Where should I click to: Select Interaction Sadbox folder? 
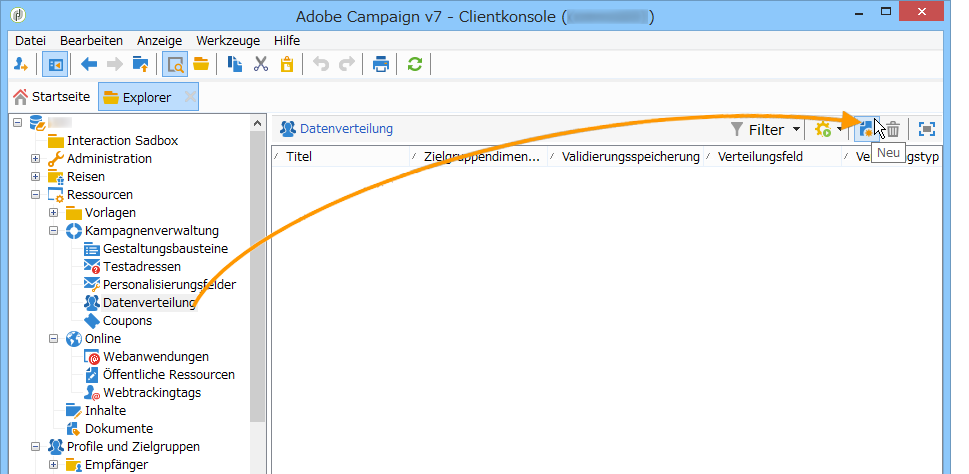pos(122,141)
